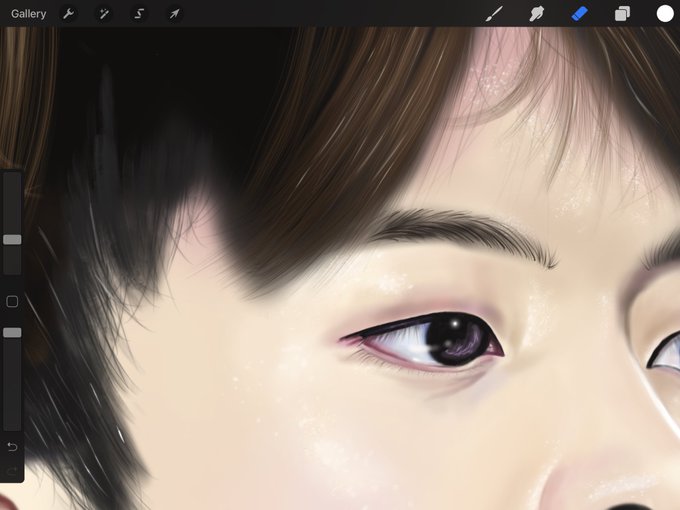Tap the square Modify button in sidebar
Viewport: 680px width, 510px height.
12,301
